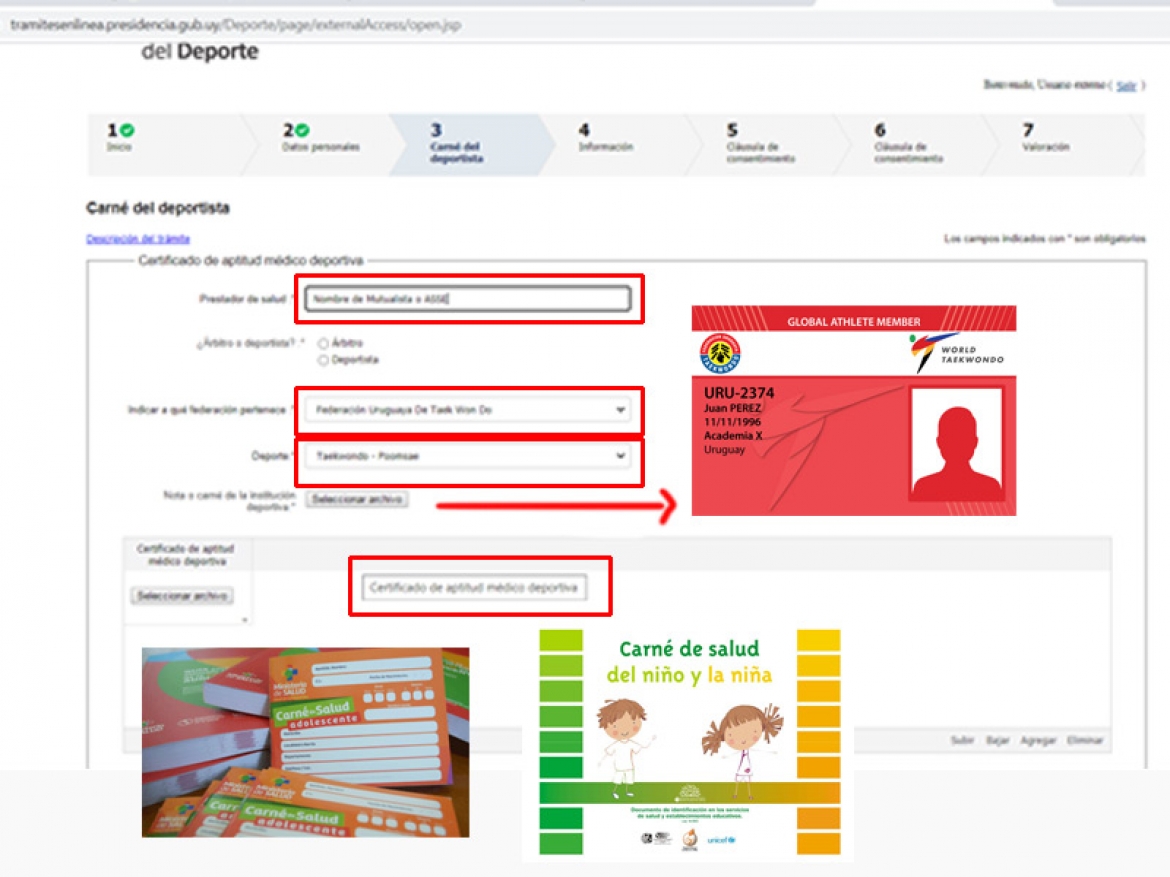Click the green checkmark on step 1 Inicio
The height and width of the screenshot is (877, 1170).
(128, 130)
